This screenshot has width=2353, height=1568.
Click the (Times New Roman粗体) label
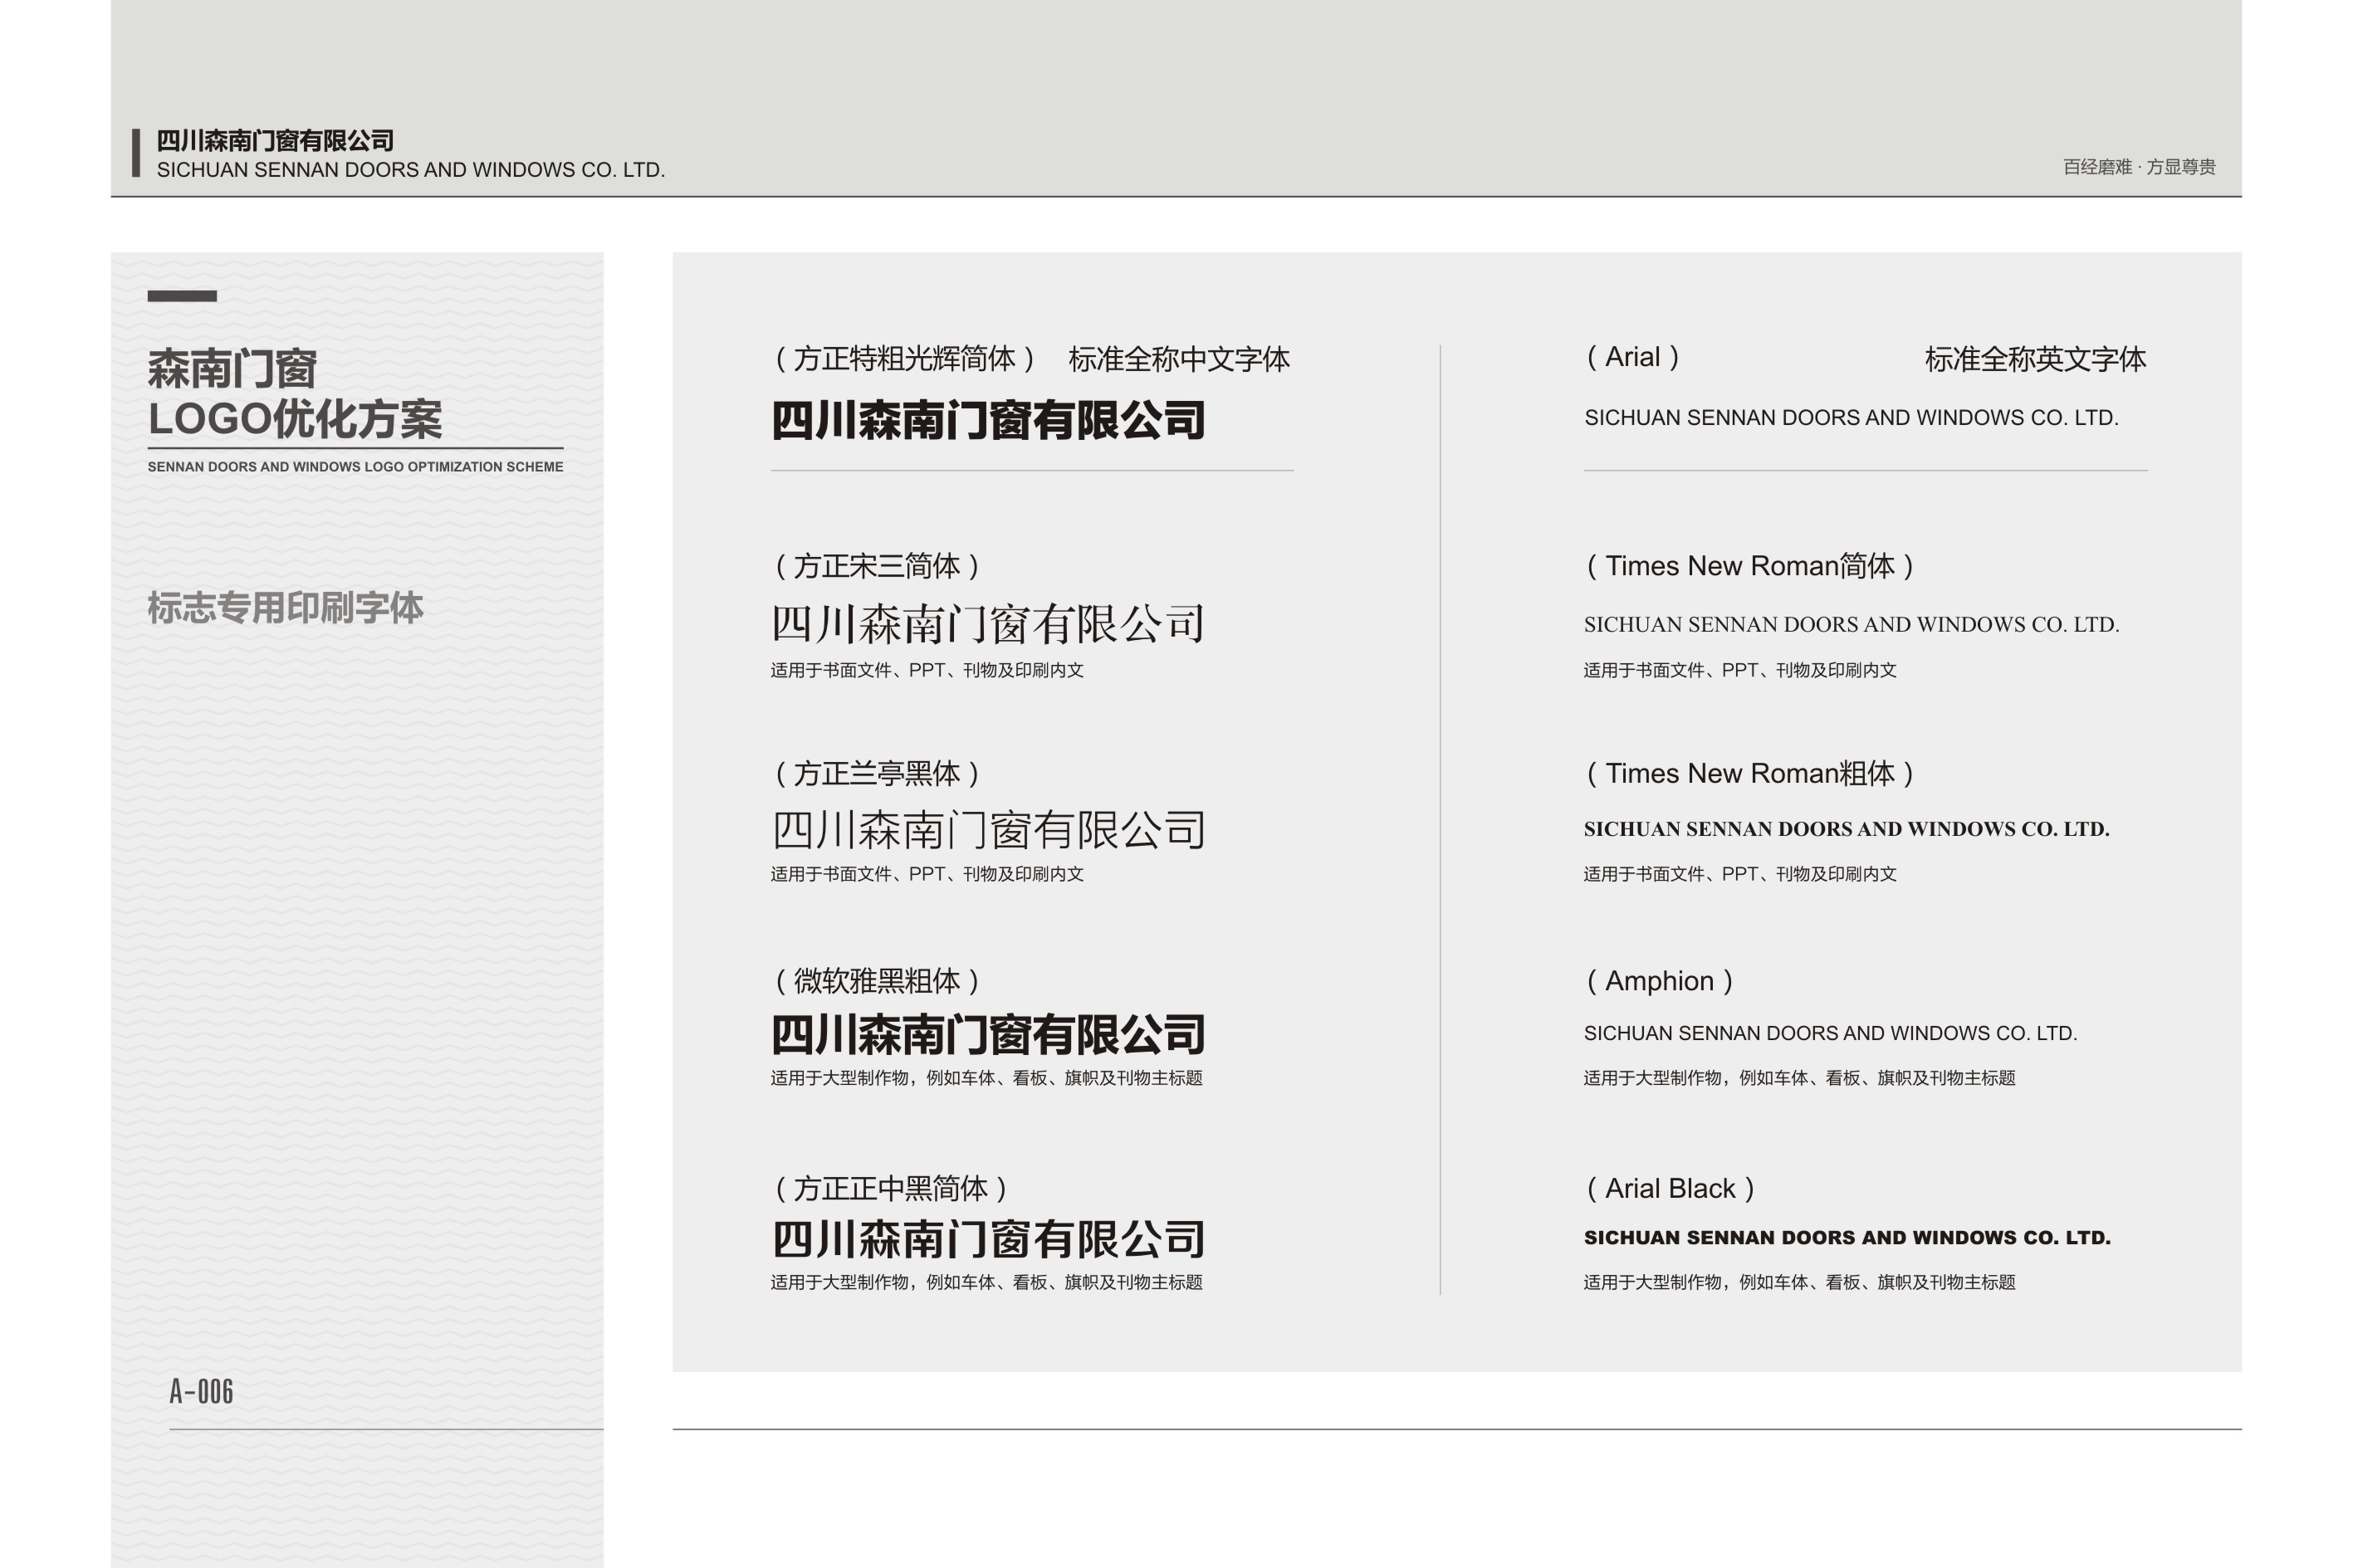[x=1749, y=773]
